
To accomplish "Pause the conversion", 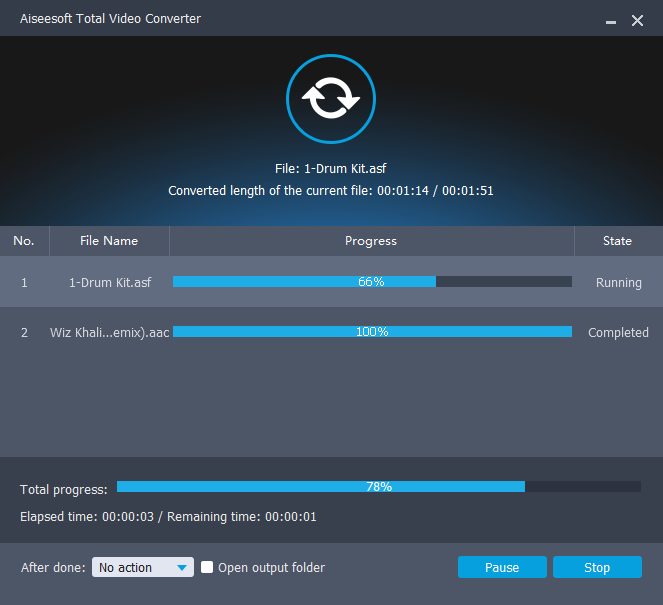I will [502, 567].
